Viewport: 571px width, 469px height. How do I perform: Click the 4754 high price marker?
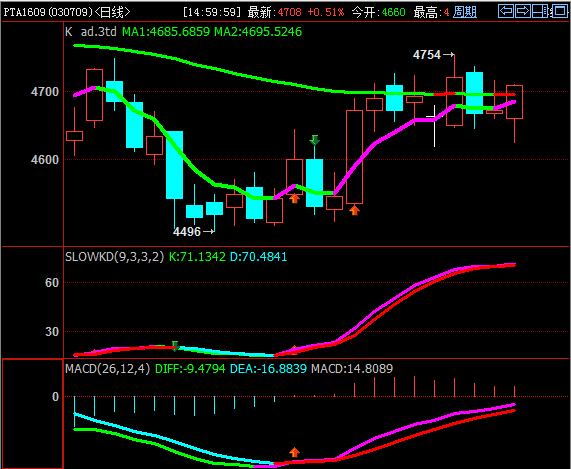click(433, 55)
